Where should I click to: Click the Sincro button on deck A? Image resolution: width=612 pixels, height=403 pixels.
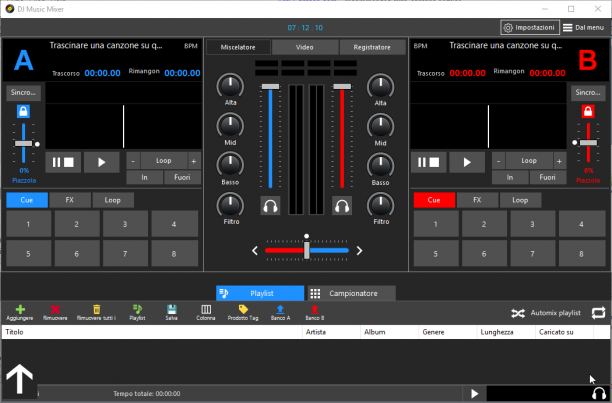tap(23, 93)
